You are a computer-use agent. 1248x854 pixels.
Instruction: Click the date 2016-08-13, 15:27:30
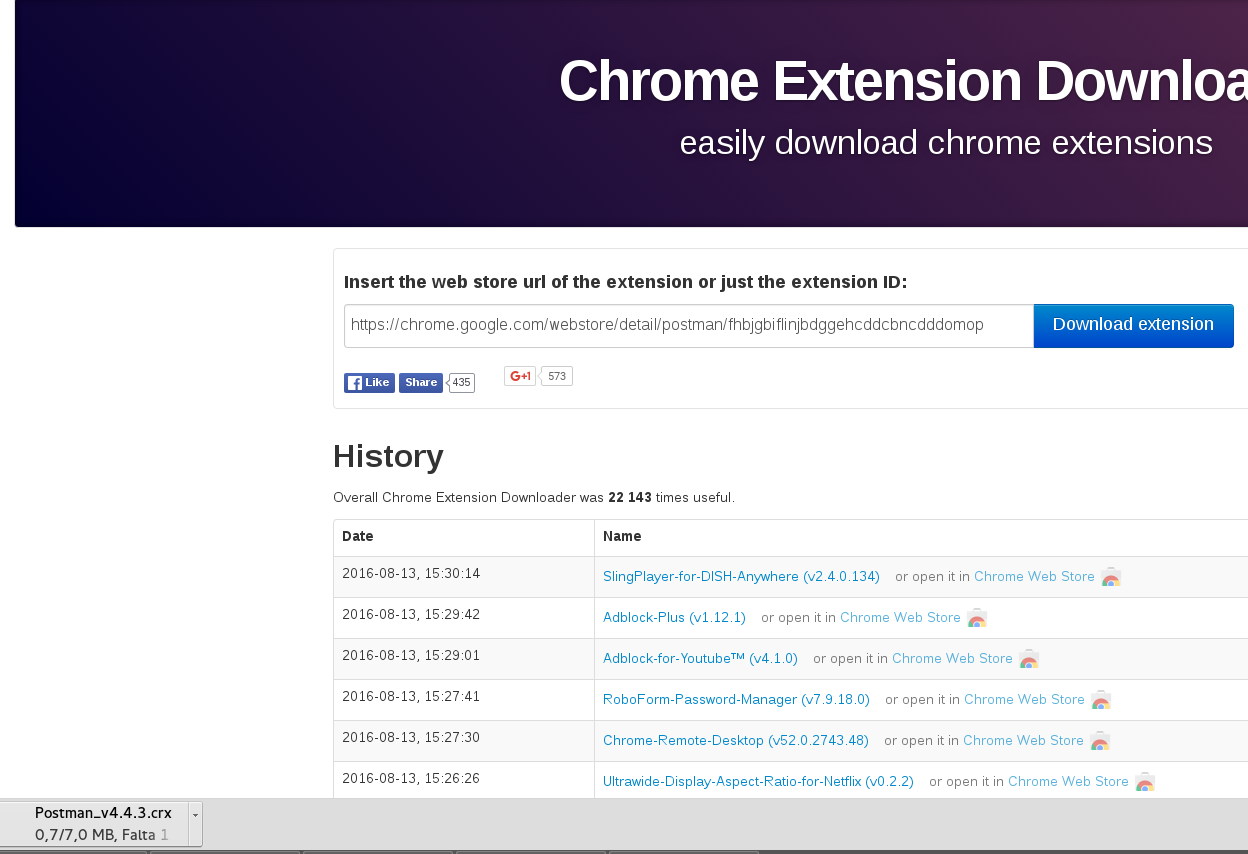coord(411,738)
